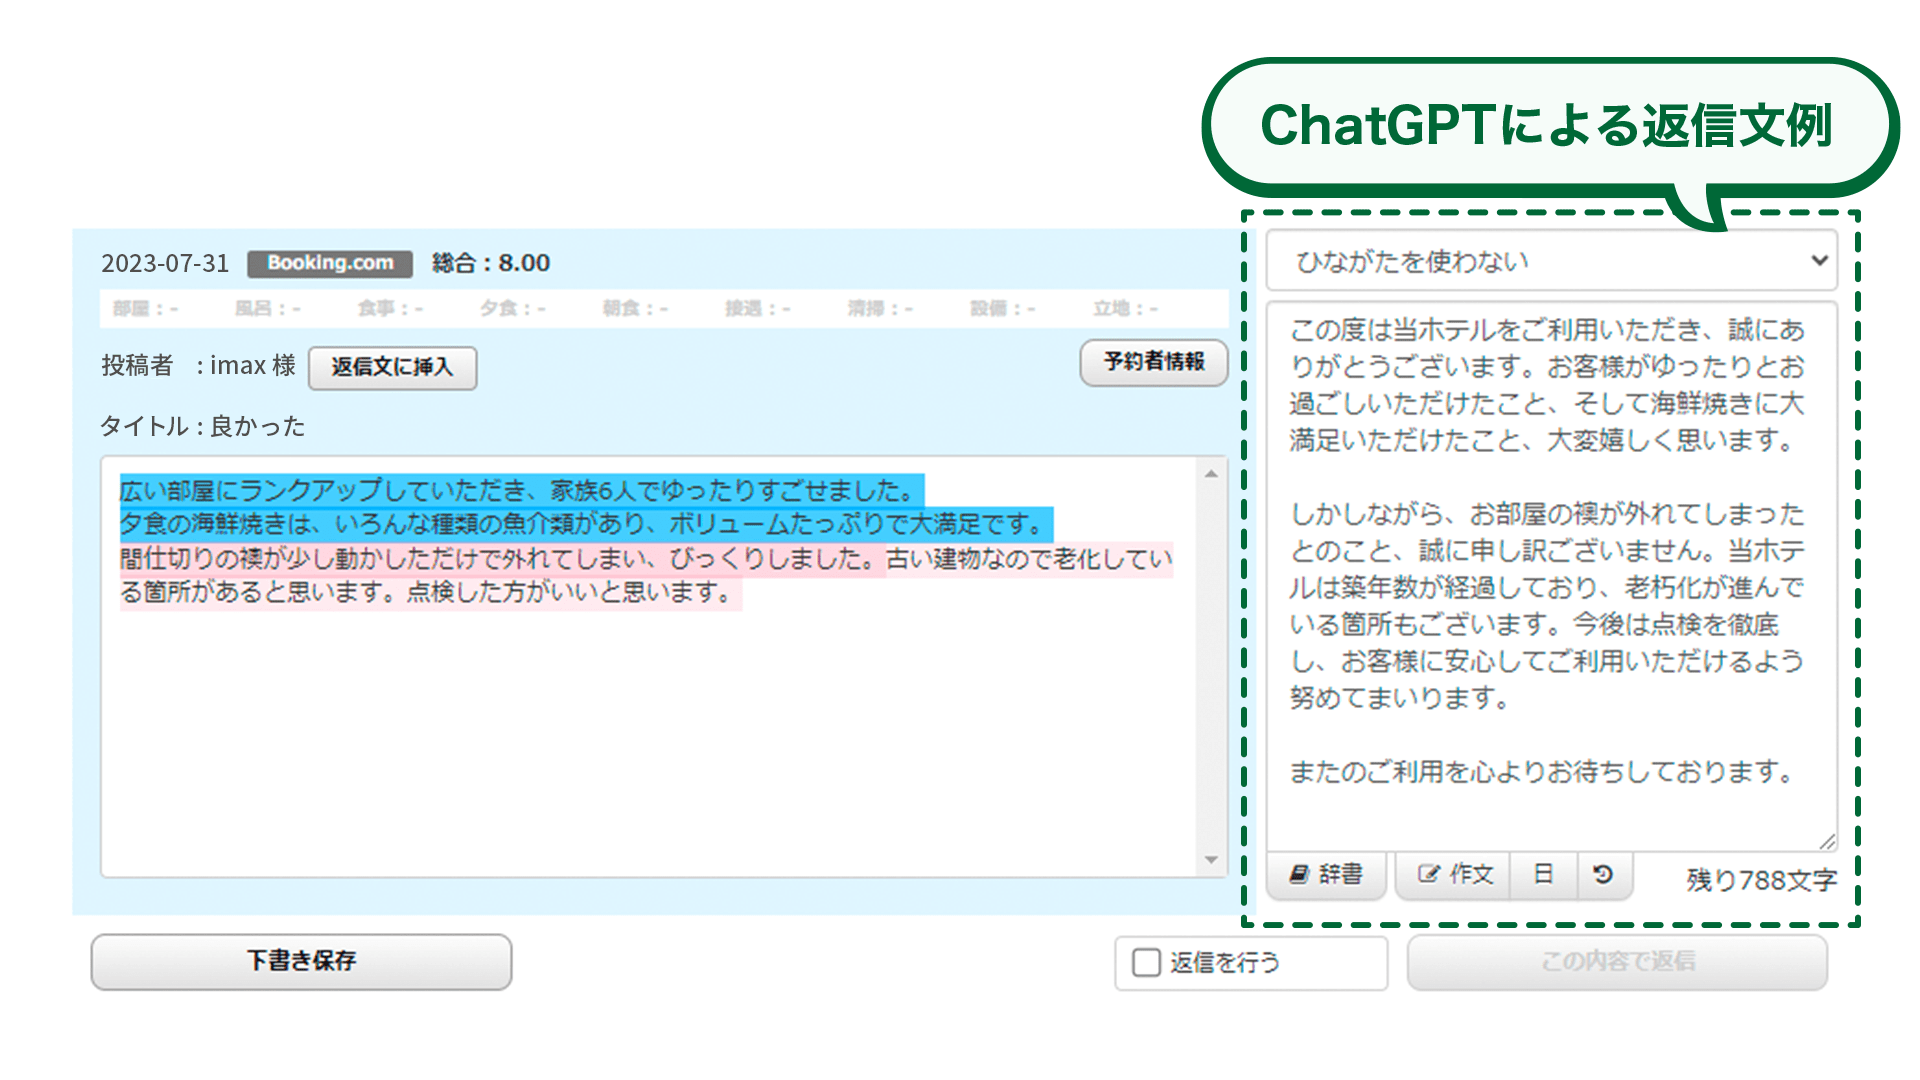Viewport: 1920px width, 1080px height.
Task: Open 予約者情報 reservation info
Action: pyautogui.click(x=1153, y=362)
